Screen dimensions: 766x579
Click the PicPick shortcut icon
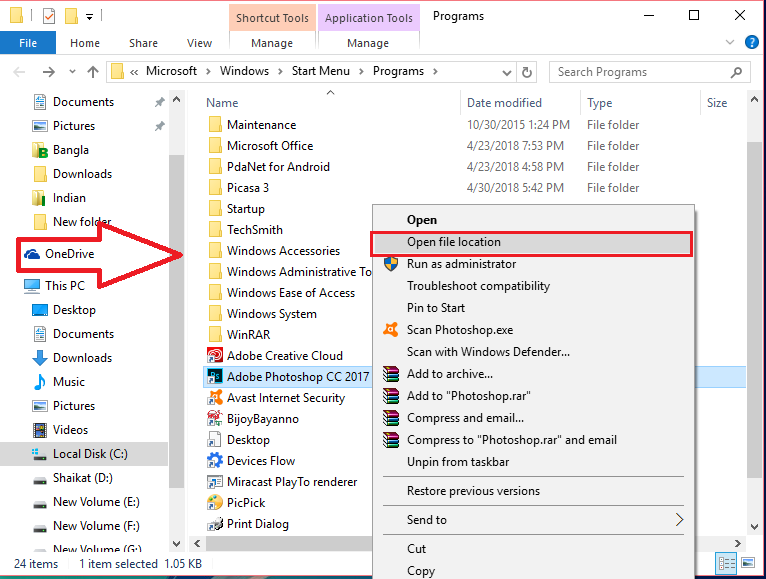click(215, 503)
